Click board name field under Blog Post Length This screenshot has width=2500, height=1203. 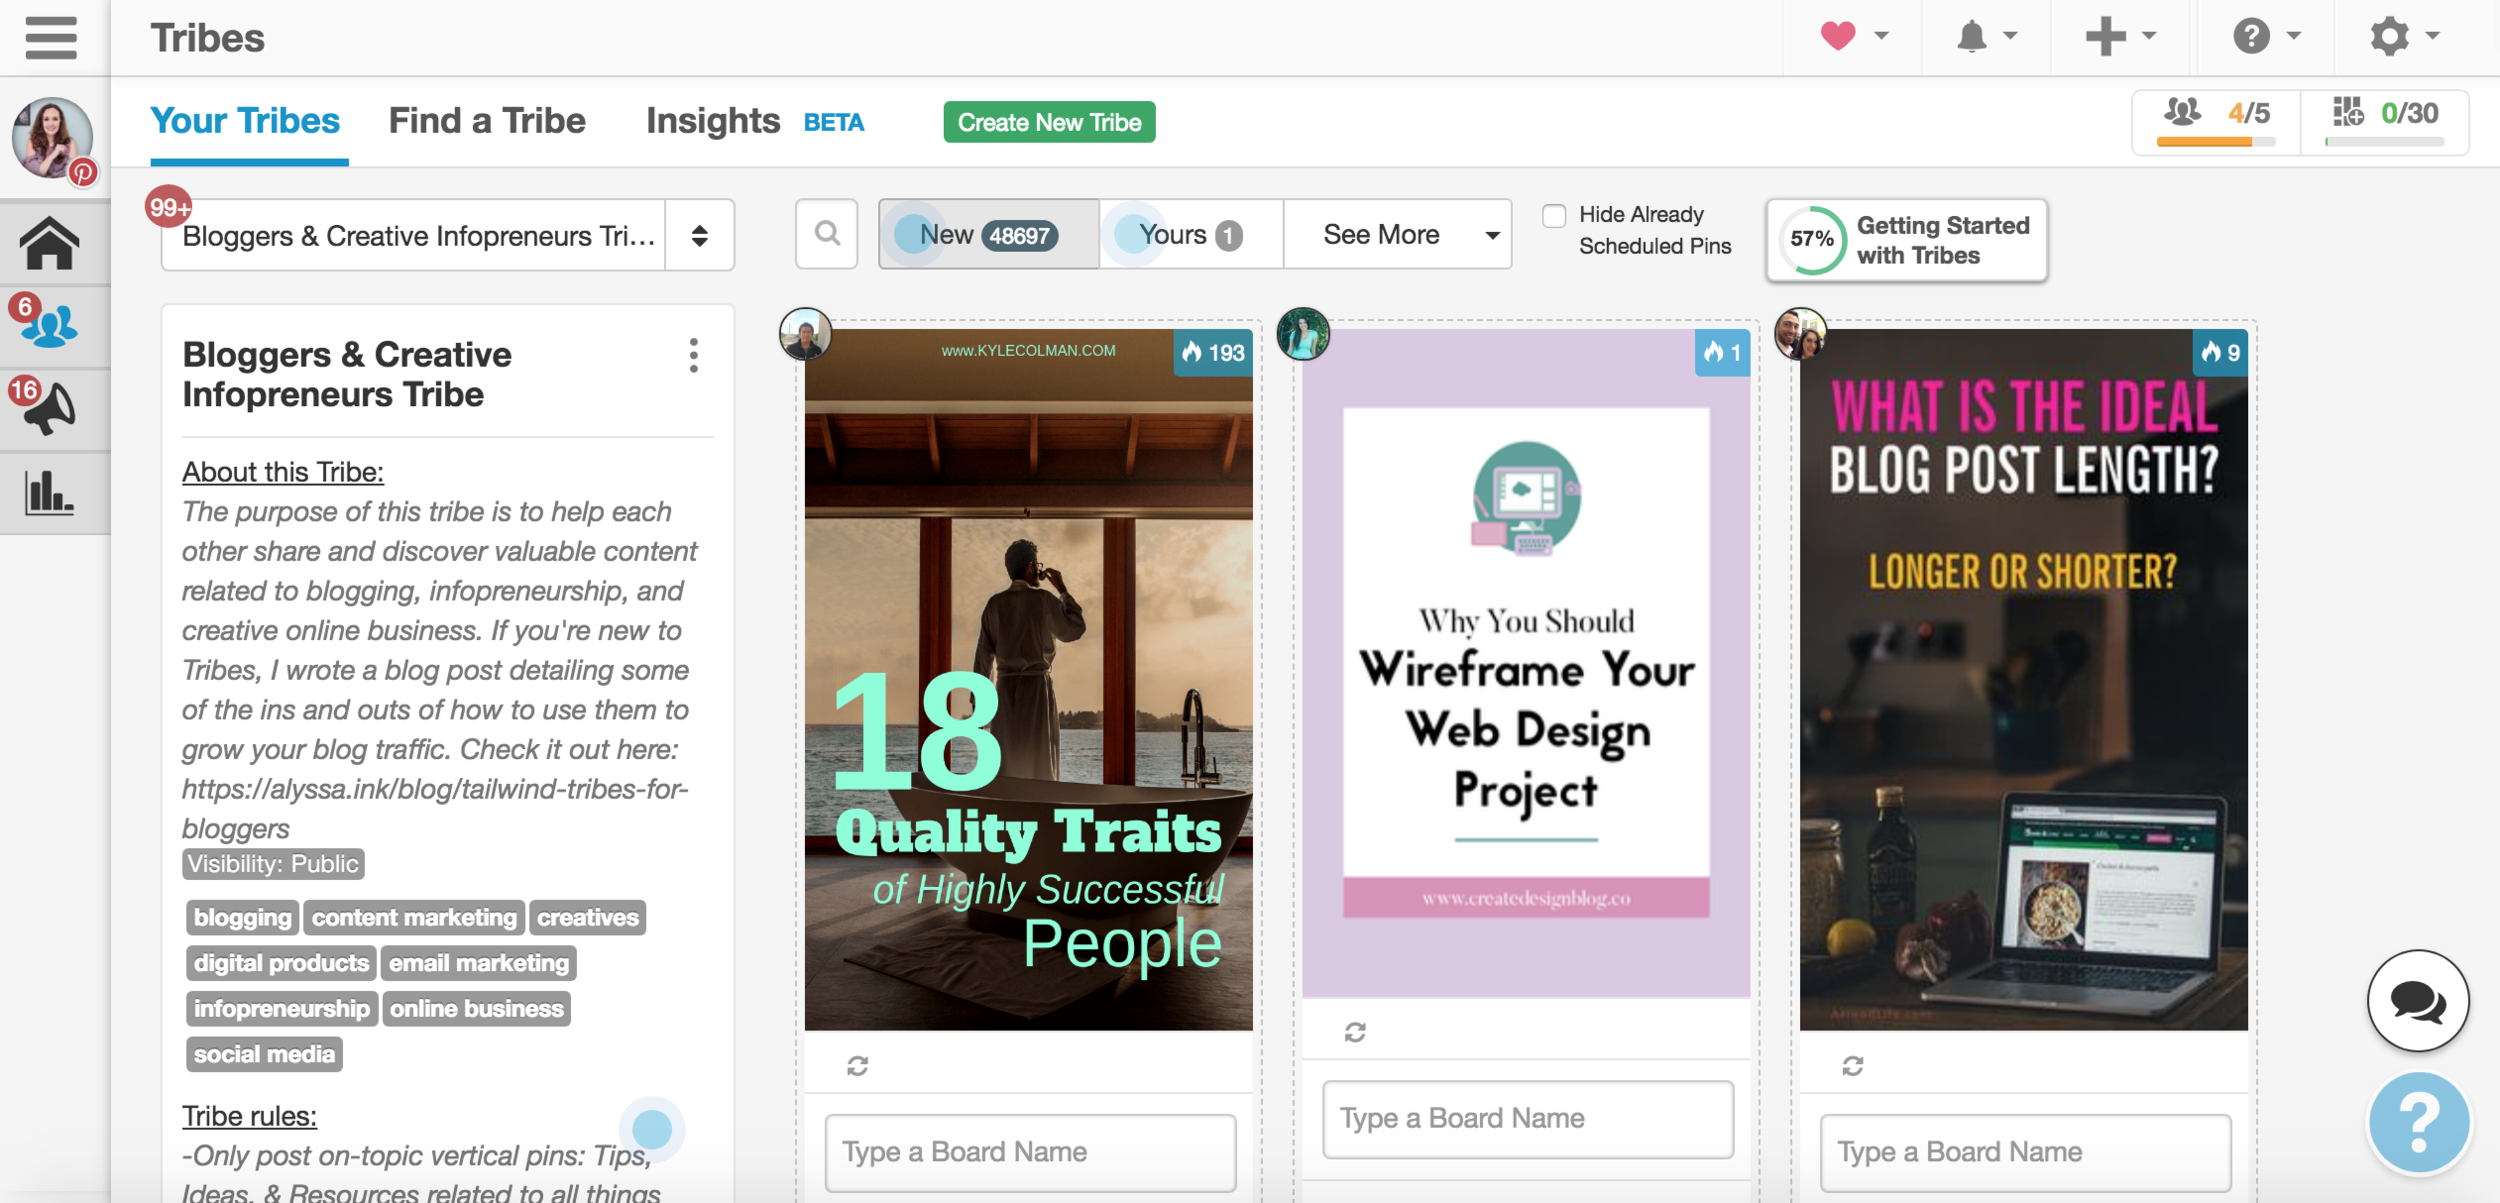(2025, 1152)
